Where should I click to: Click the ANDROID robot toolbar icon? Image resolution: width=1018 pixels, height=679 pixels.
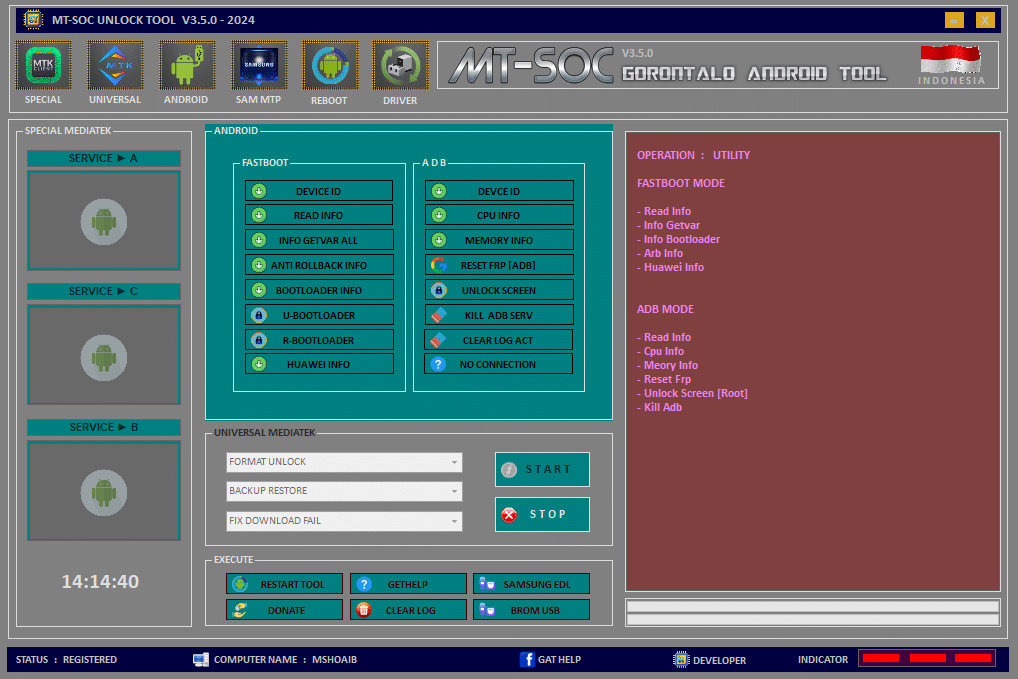coord(186,63)
